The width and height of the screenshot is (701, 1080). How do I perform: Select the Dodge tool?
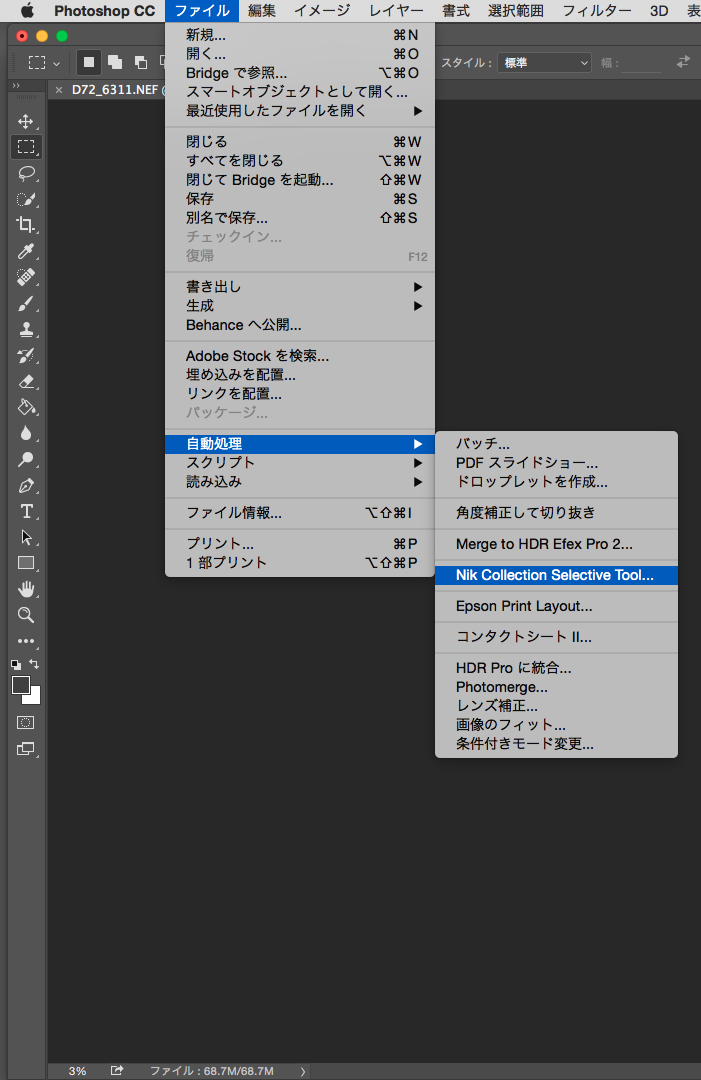point(25,459)
